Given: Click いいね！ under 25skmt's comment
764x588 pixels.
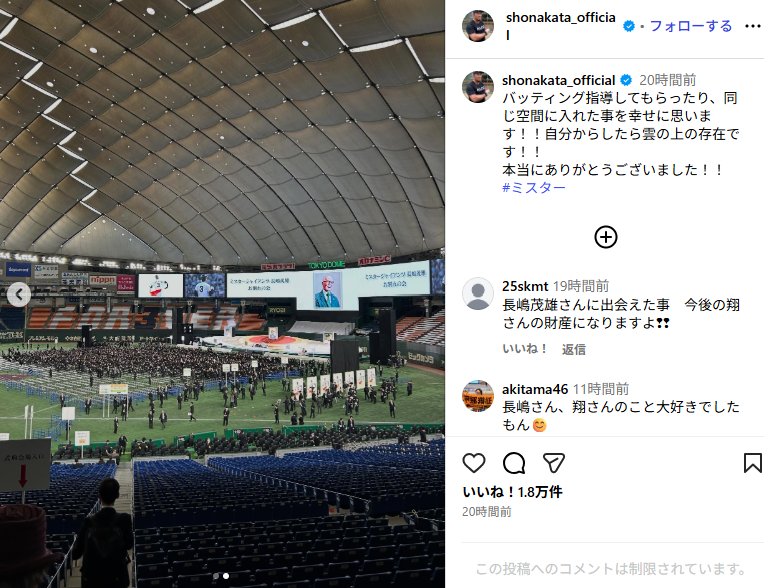Looking at the screenshot, I should [x=524, y=349].
